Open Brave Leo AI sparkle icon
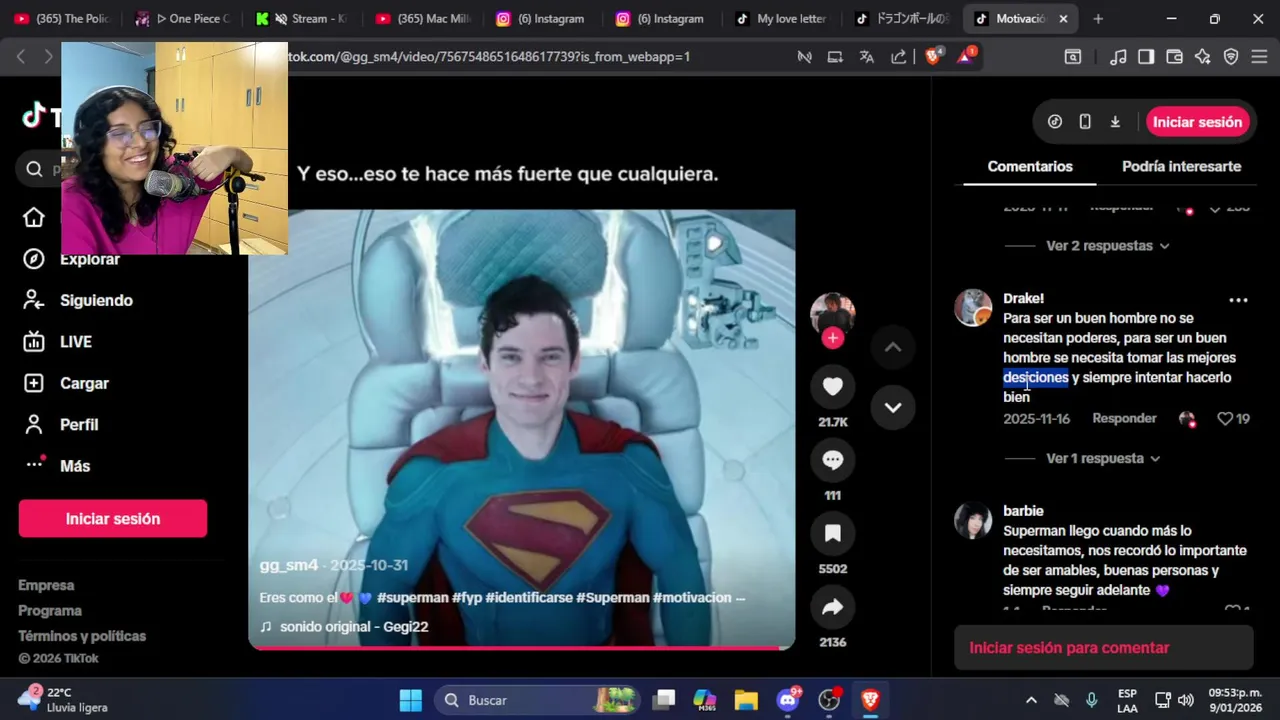1280x720 pixels. click(1203, 57)
